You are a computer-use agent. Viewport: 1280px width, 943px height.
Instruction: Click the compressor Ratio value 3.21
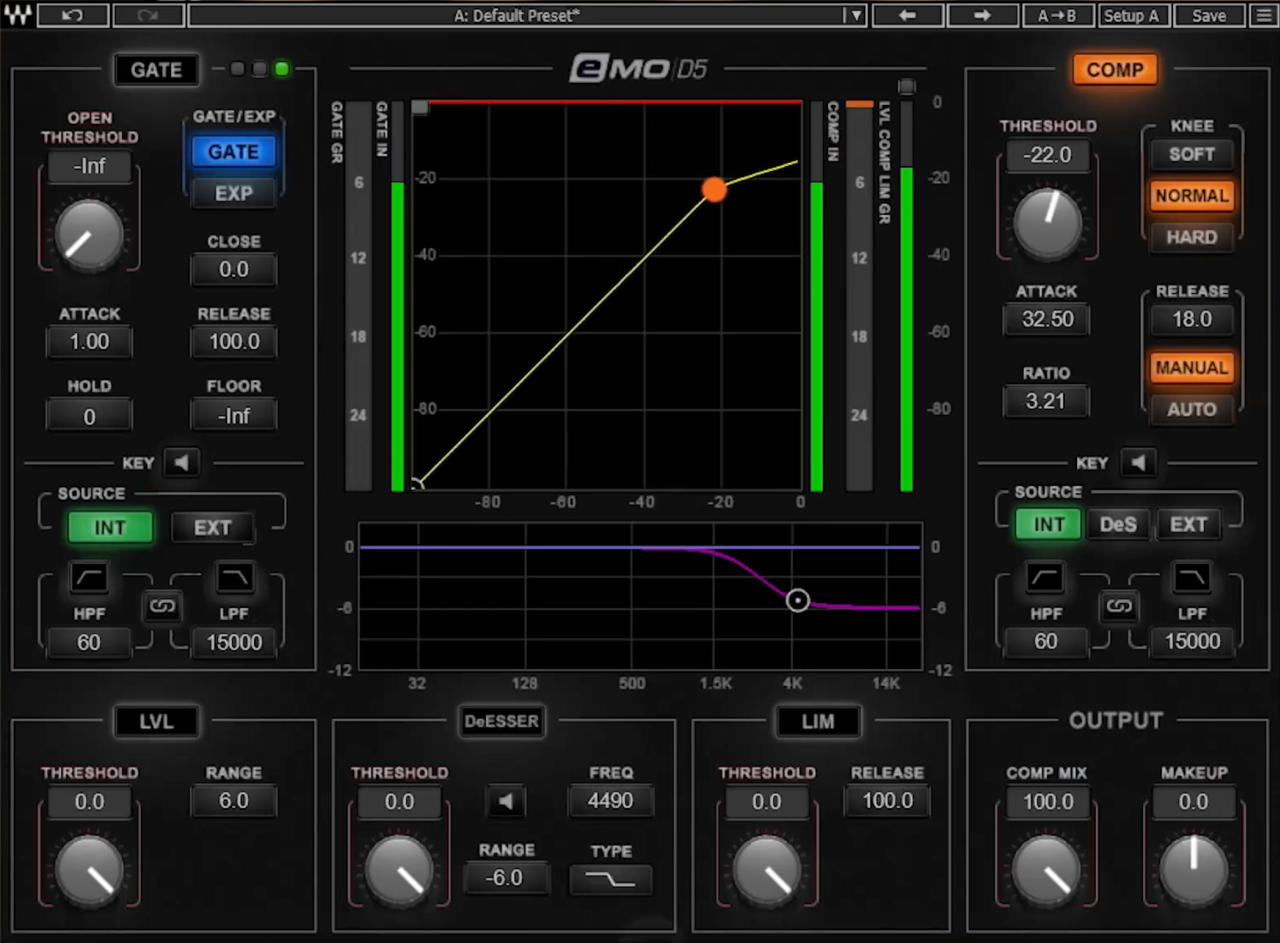tap(1046, 401)
